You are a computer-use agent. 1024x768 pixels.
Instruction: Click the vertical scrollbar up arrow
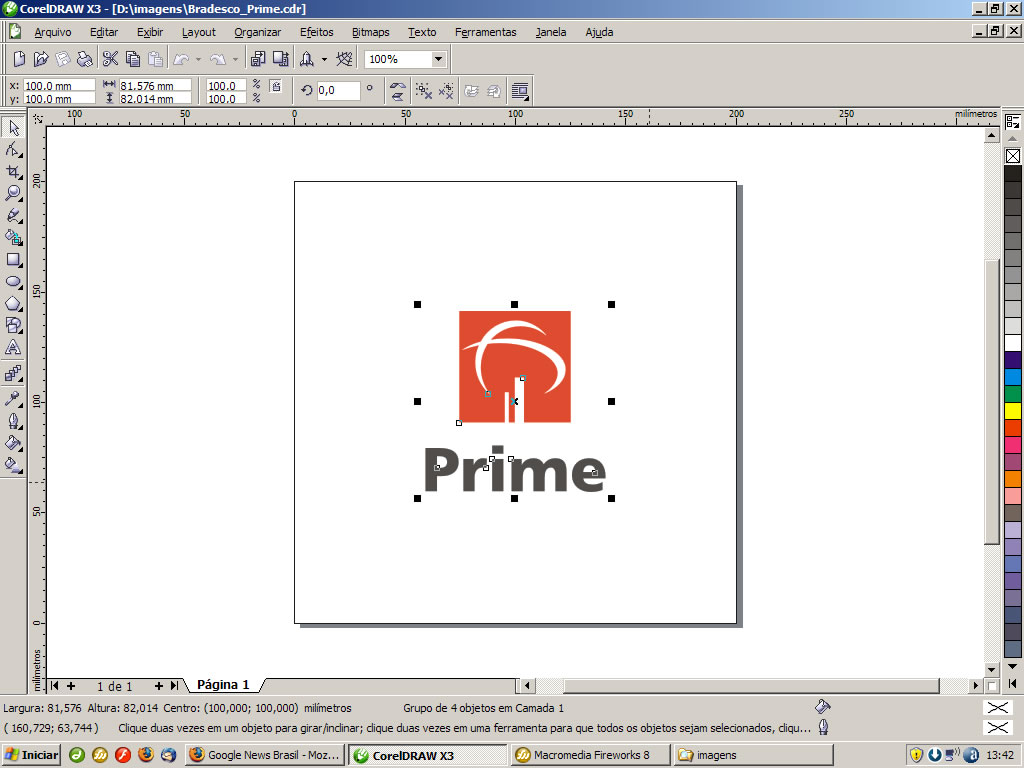992,136
